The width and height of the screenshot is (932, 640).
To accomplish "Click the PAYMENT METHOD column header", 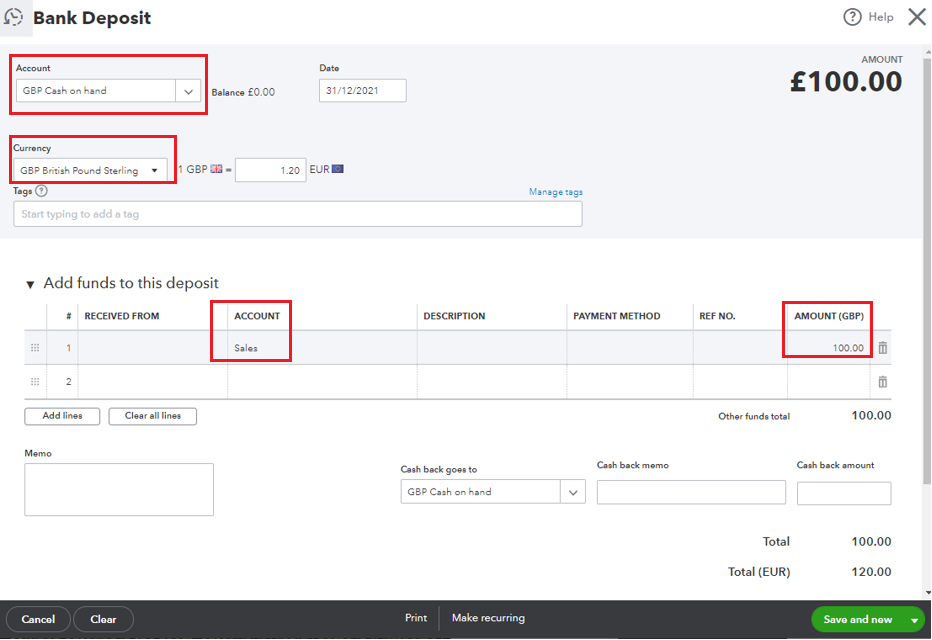I will (616, 316).
